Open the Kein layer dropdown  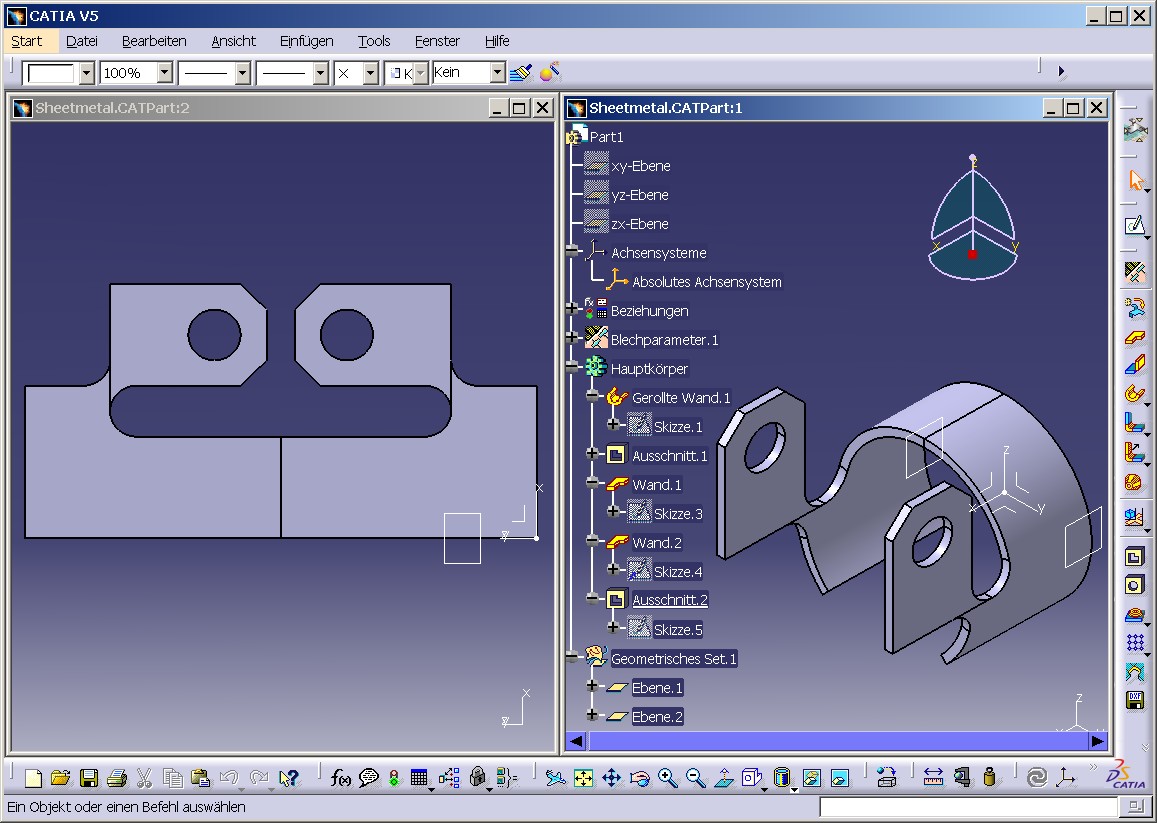(x=497, y=72)
